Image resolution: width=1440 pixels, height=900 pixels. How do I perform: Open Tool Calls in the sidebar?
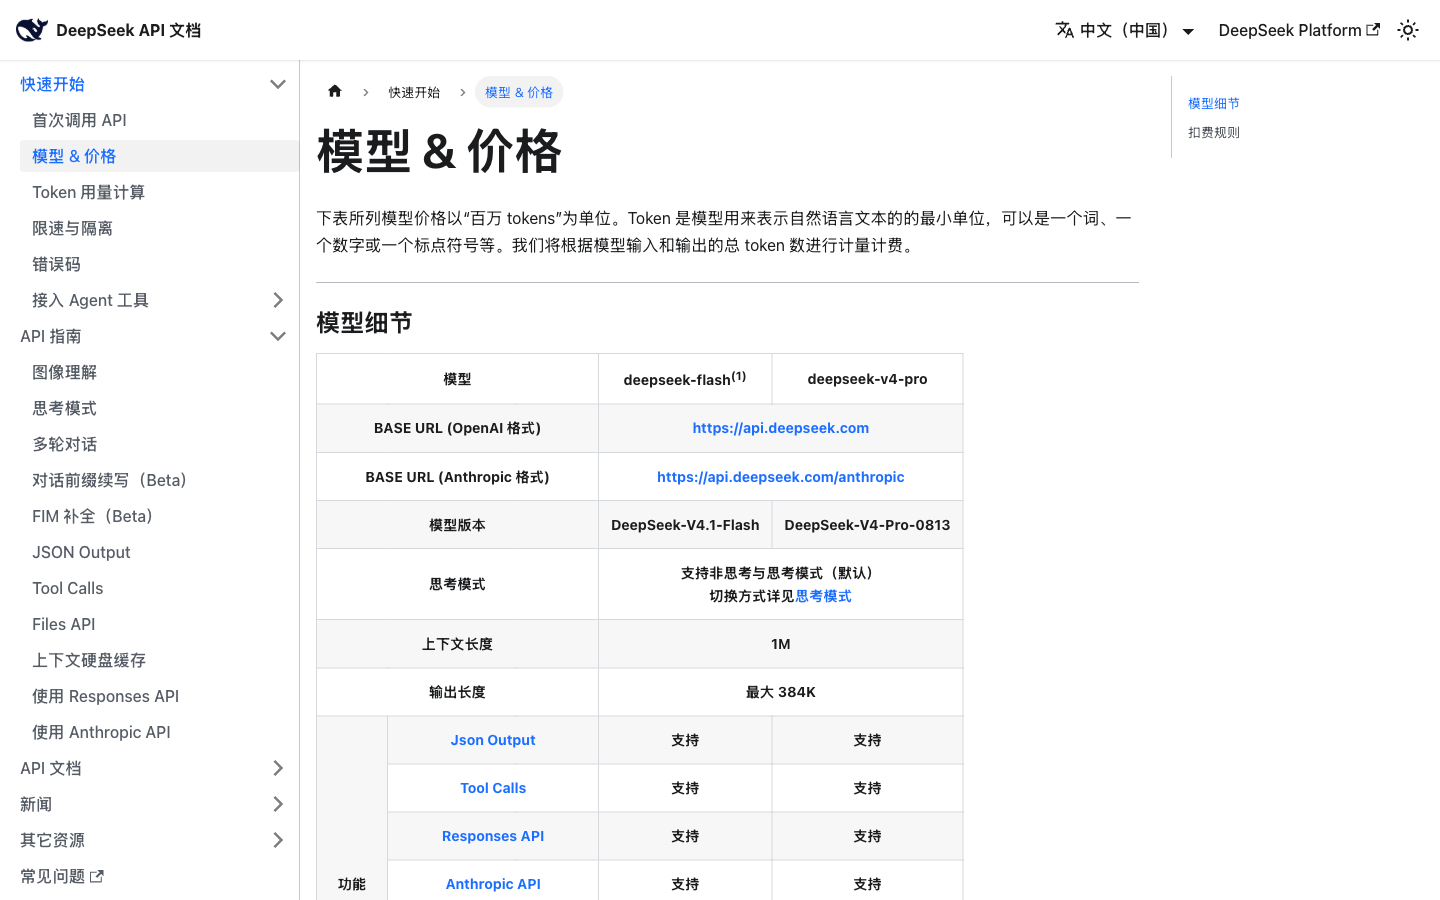click(159, 588)
